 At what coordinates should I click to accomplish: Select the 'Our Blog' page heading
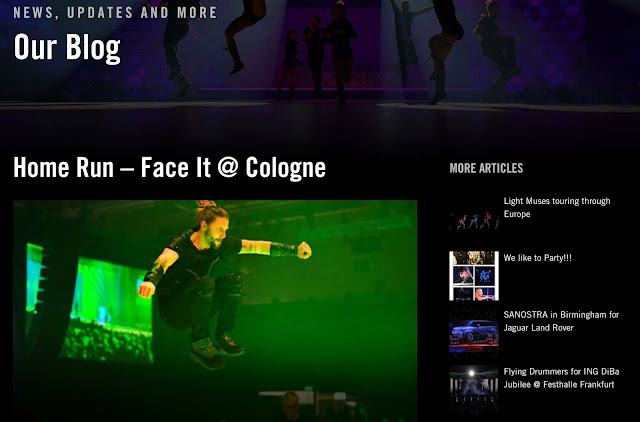pyautogui.click(x=67, y=48)
